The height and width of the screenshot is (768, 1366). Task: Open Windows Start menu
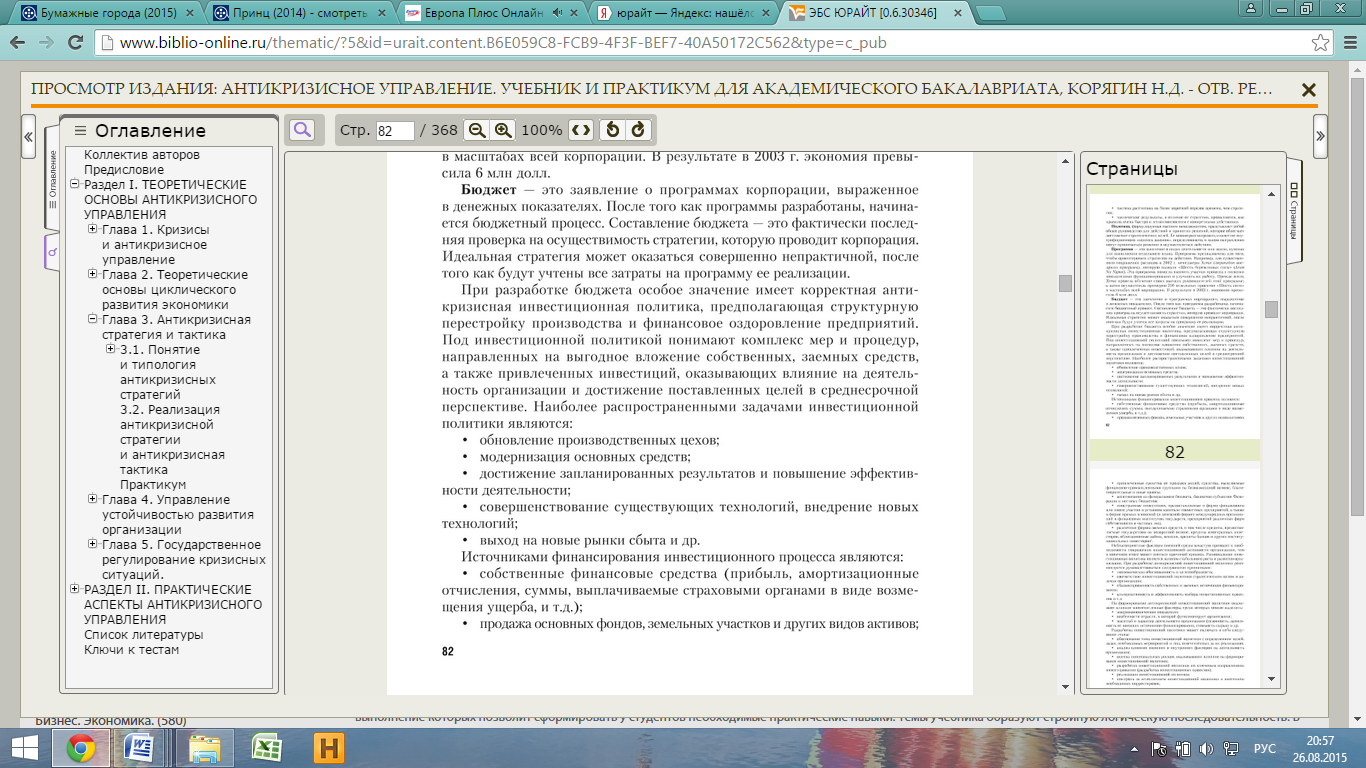(x=24, y=747)
